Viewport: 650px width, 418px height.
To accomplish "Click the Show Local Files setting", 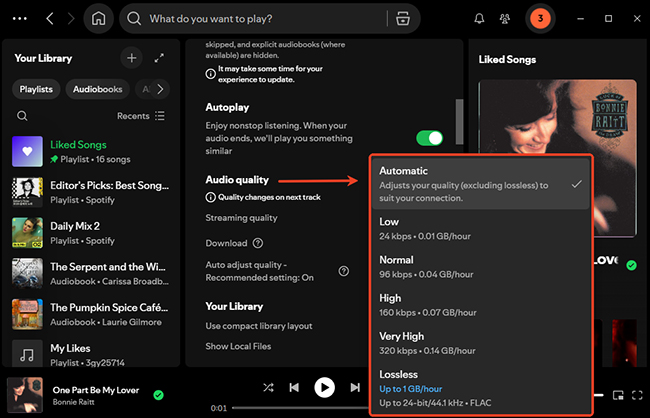I will point(238,346).
